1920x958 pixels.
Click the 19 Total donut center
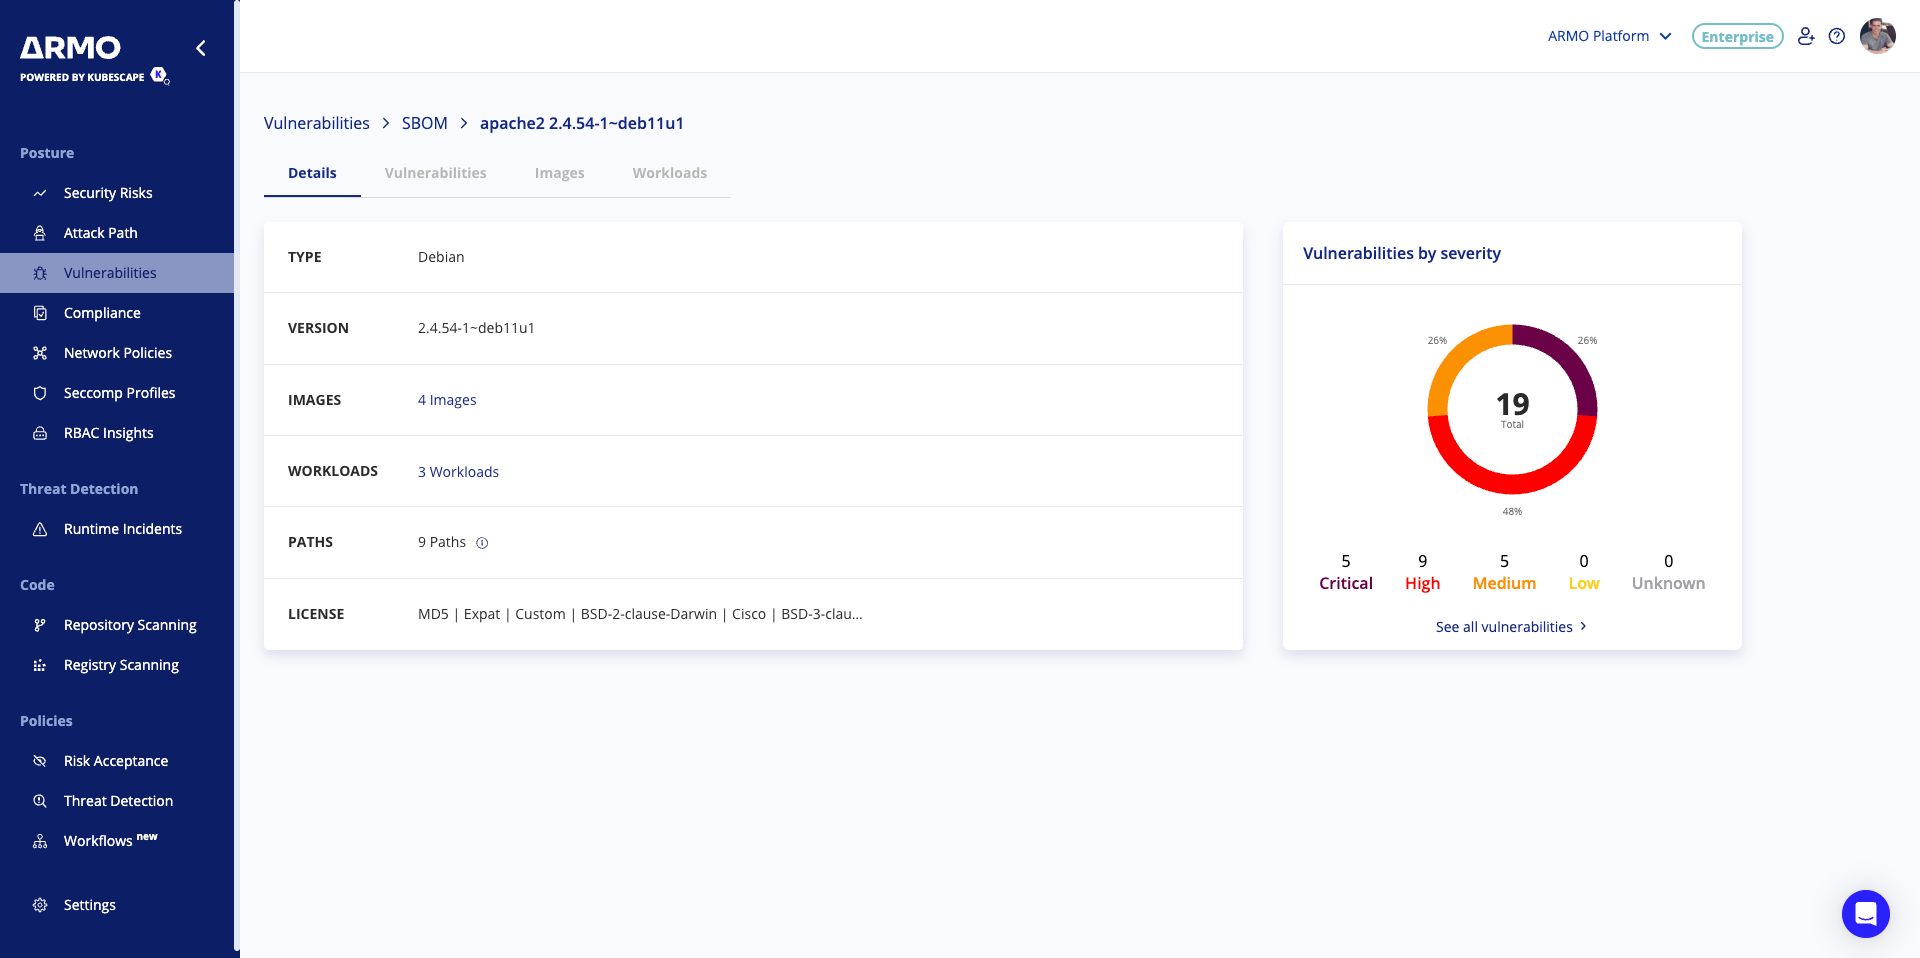(x=1512, y=409)
